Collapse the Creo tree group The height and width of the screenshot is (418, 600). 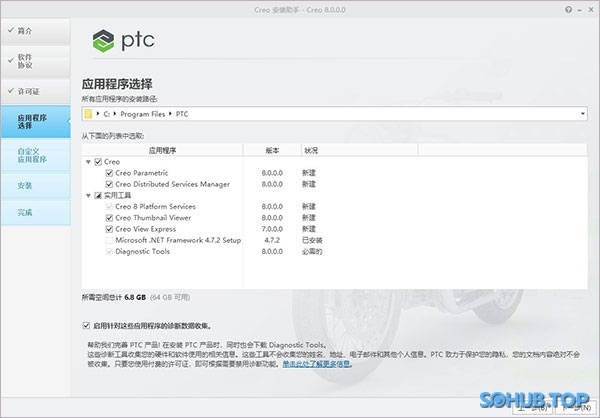click(88, 162)
